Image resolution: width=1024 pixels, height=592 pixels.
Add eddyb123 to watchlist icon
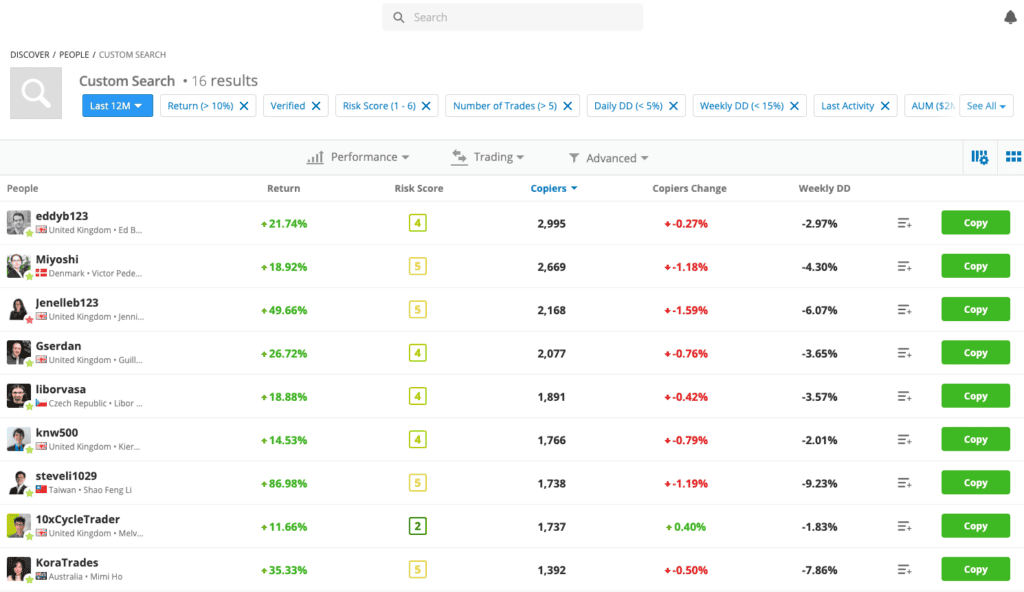tap(904, 223)
